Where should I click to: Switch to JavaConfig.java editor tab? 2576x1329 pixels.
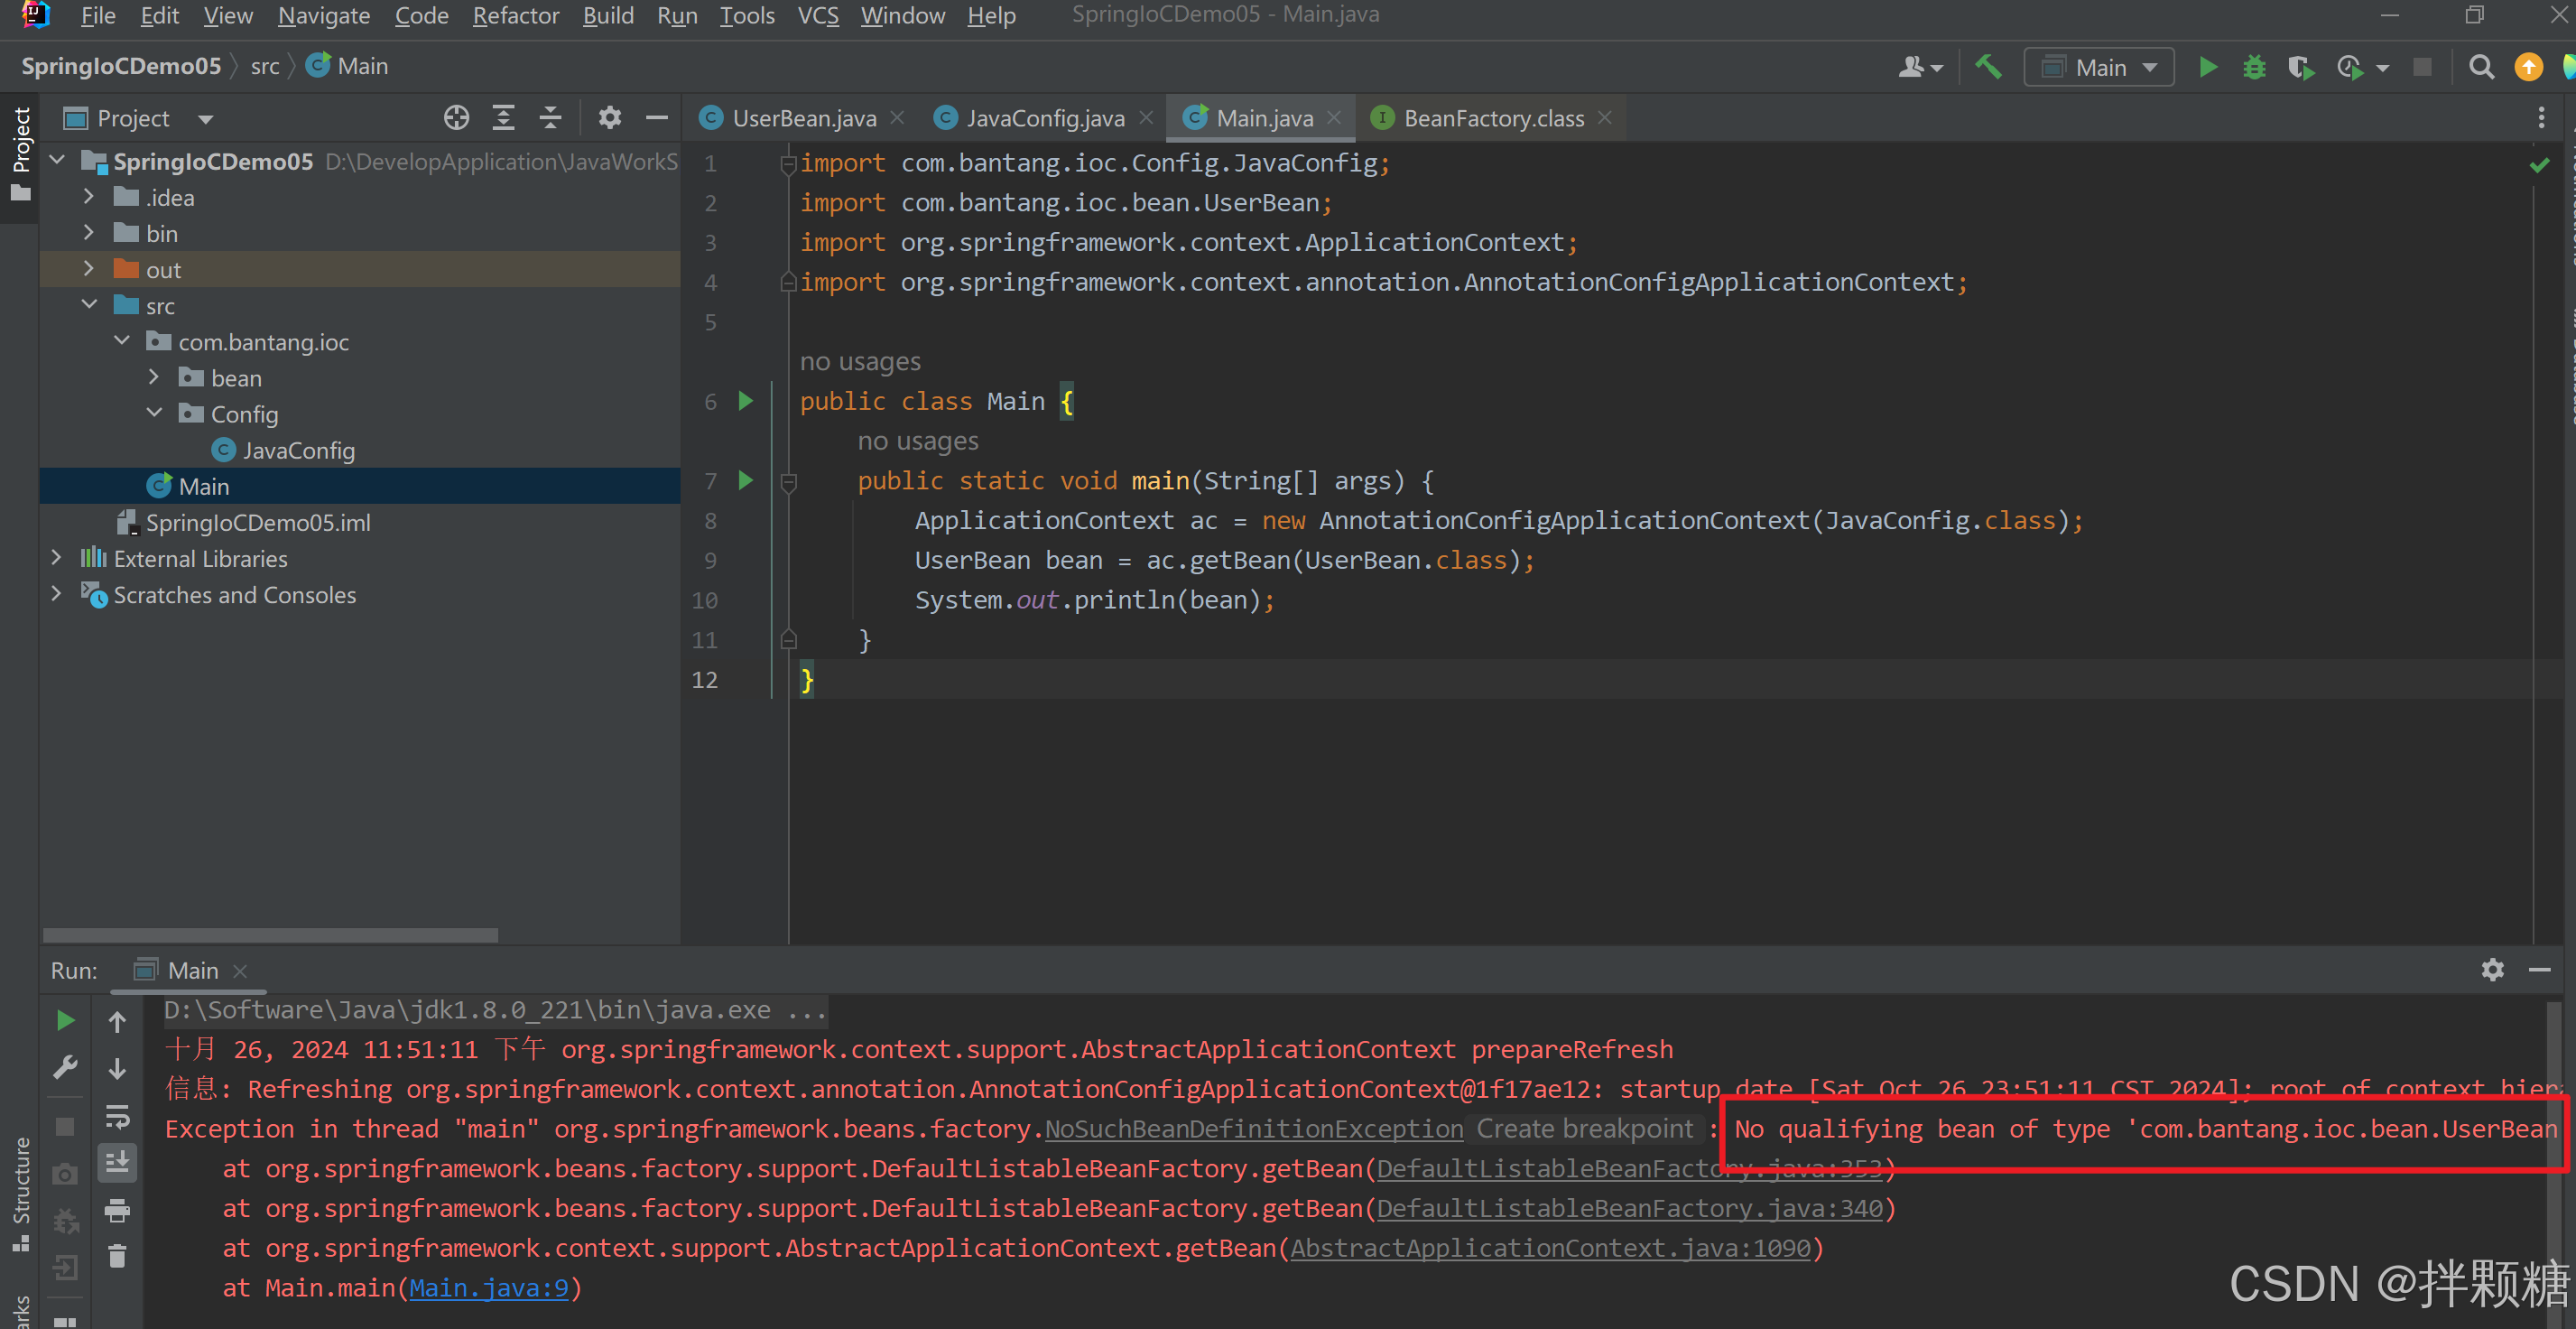click(1044, 118)
